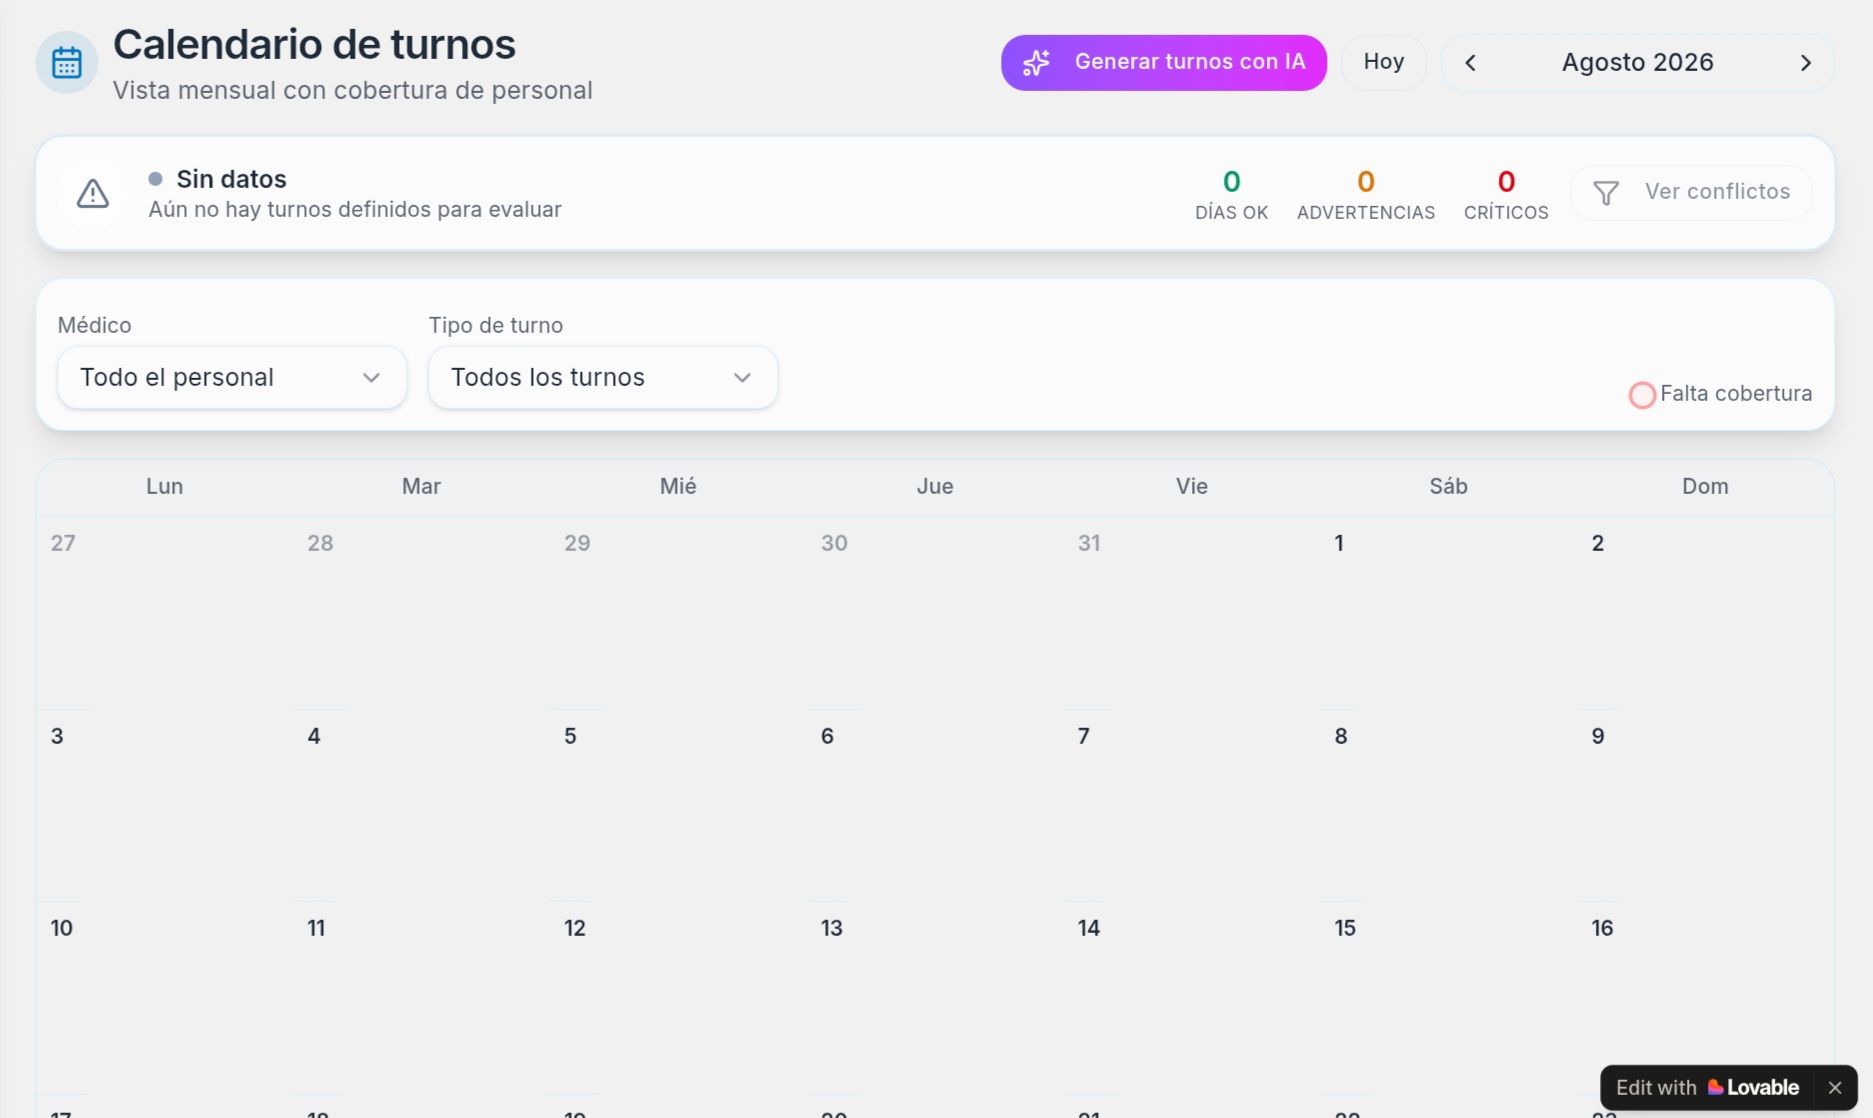The height and width of the screenshot is (1118, 1873).
Task: Click the Lun column header
Action: pos(165,487)
